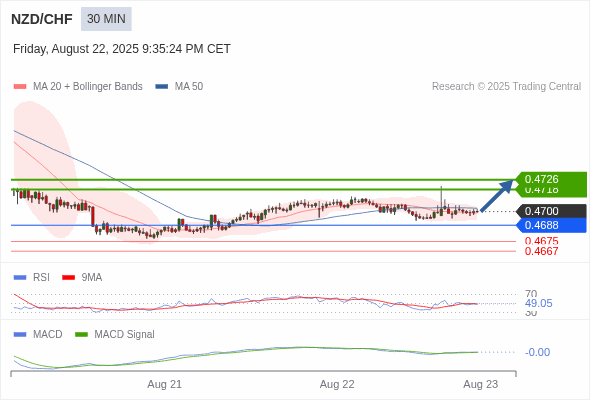590x400 pixels.
Task: Click the MA 50 blue legend swatch
Action: pos(162,87)
